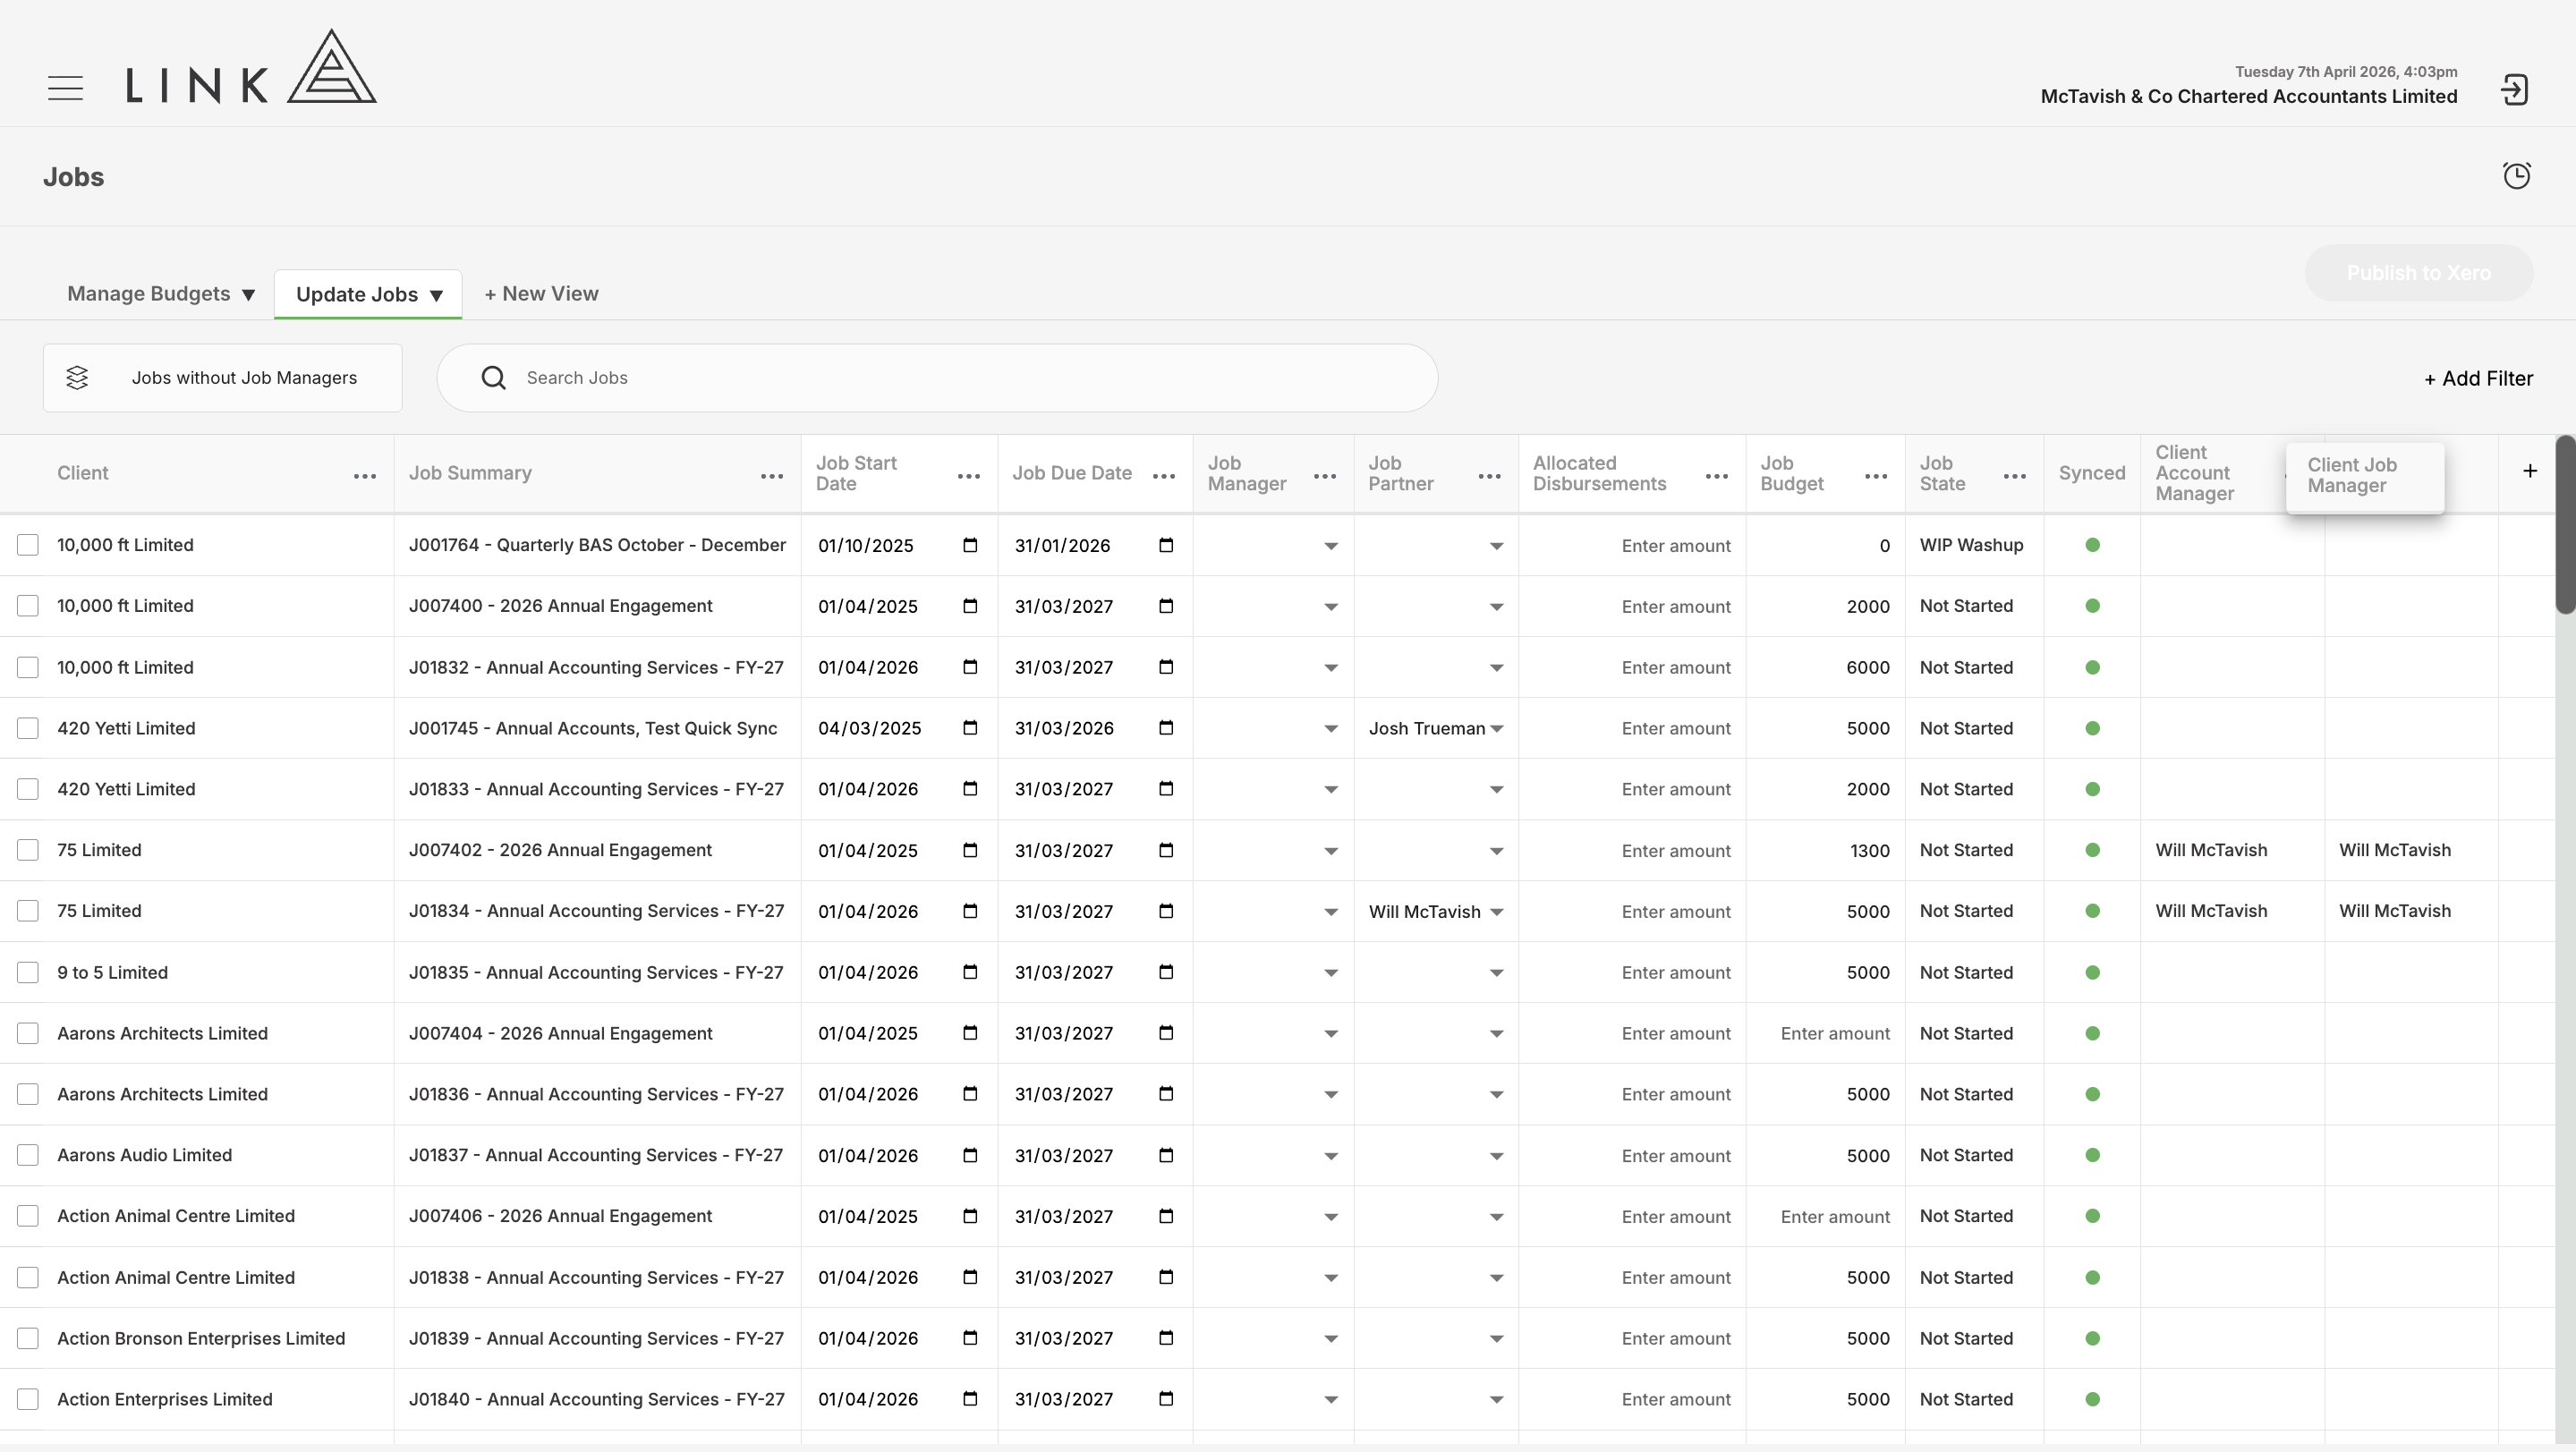Screen dimensions: 2576x1452
Task: Tick checkbox for 75 Limited J007402 row
Action: coord(28,850)
